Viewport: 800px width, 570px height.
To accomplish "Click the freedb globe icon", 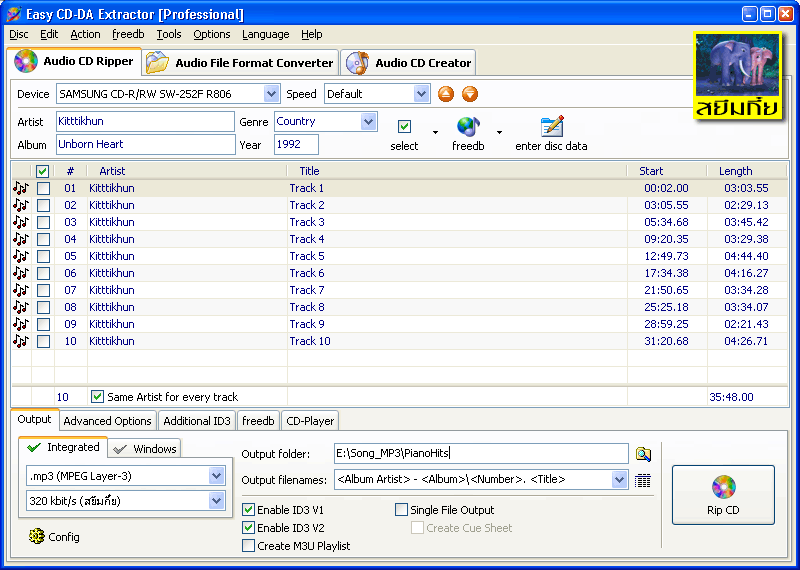I will pyautogui.click(x=468, y=128).
